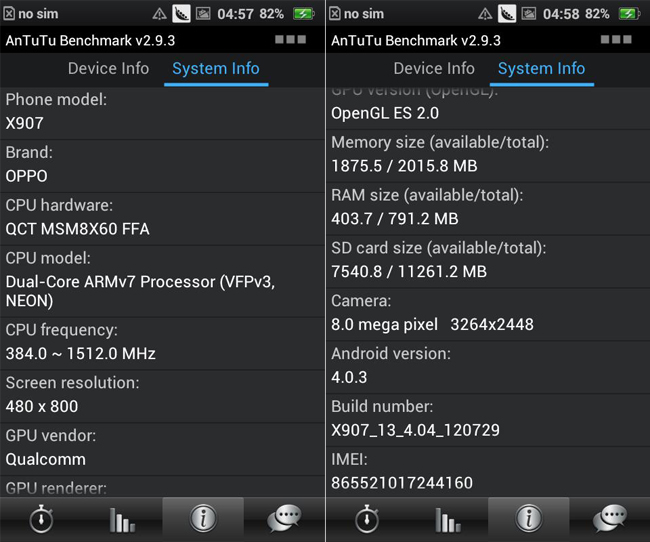This screenshot has width=650, height=542.
Task: Tap the clock 04:57 in left status bar
Action: coord(235,14)
